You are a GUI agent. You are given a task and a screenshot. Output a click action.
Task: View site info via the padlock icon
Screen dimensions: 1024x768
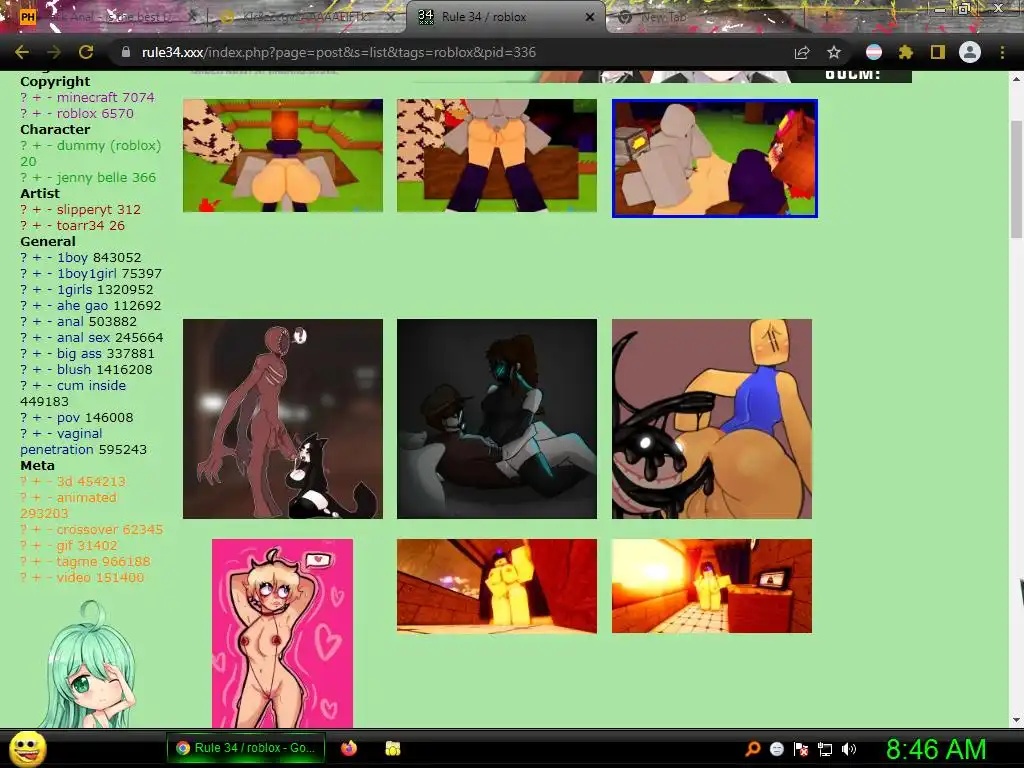126,52
